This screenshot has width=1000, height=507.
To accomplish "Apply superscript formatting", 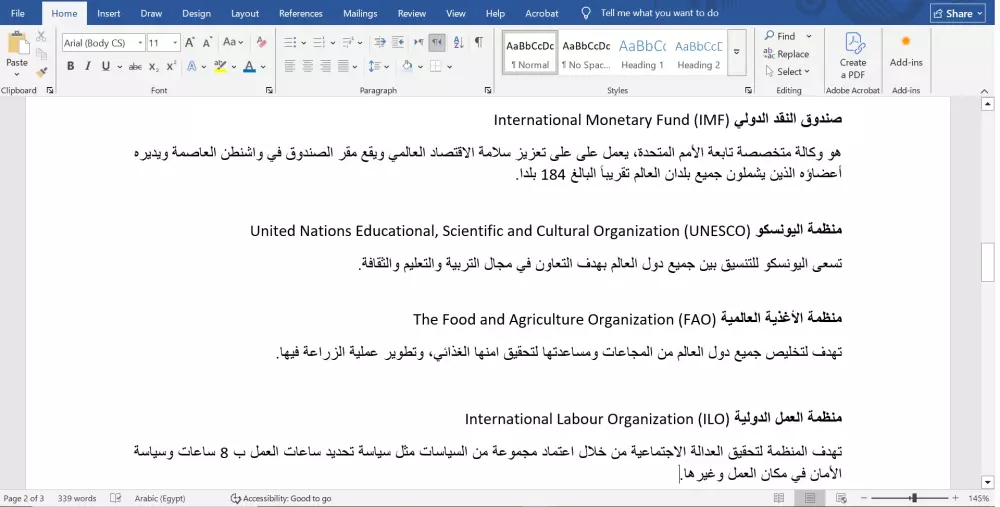I will click(171, 66).
